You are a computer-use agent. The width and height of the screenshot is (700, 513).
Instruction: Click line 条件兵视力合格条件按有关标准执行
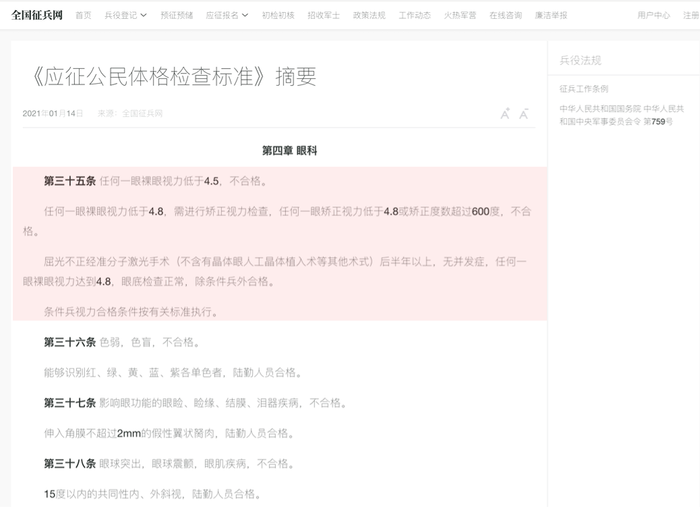tap(132, 312)
